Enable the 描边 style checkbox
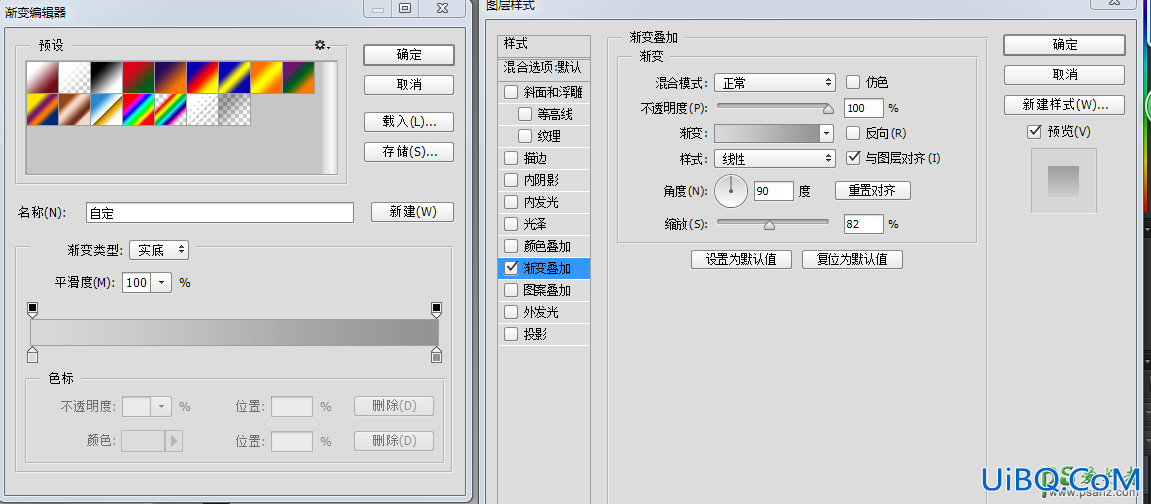This screenshot has height=504, width=1151. (511, 158)
